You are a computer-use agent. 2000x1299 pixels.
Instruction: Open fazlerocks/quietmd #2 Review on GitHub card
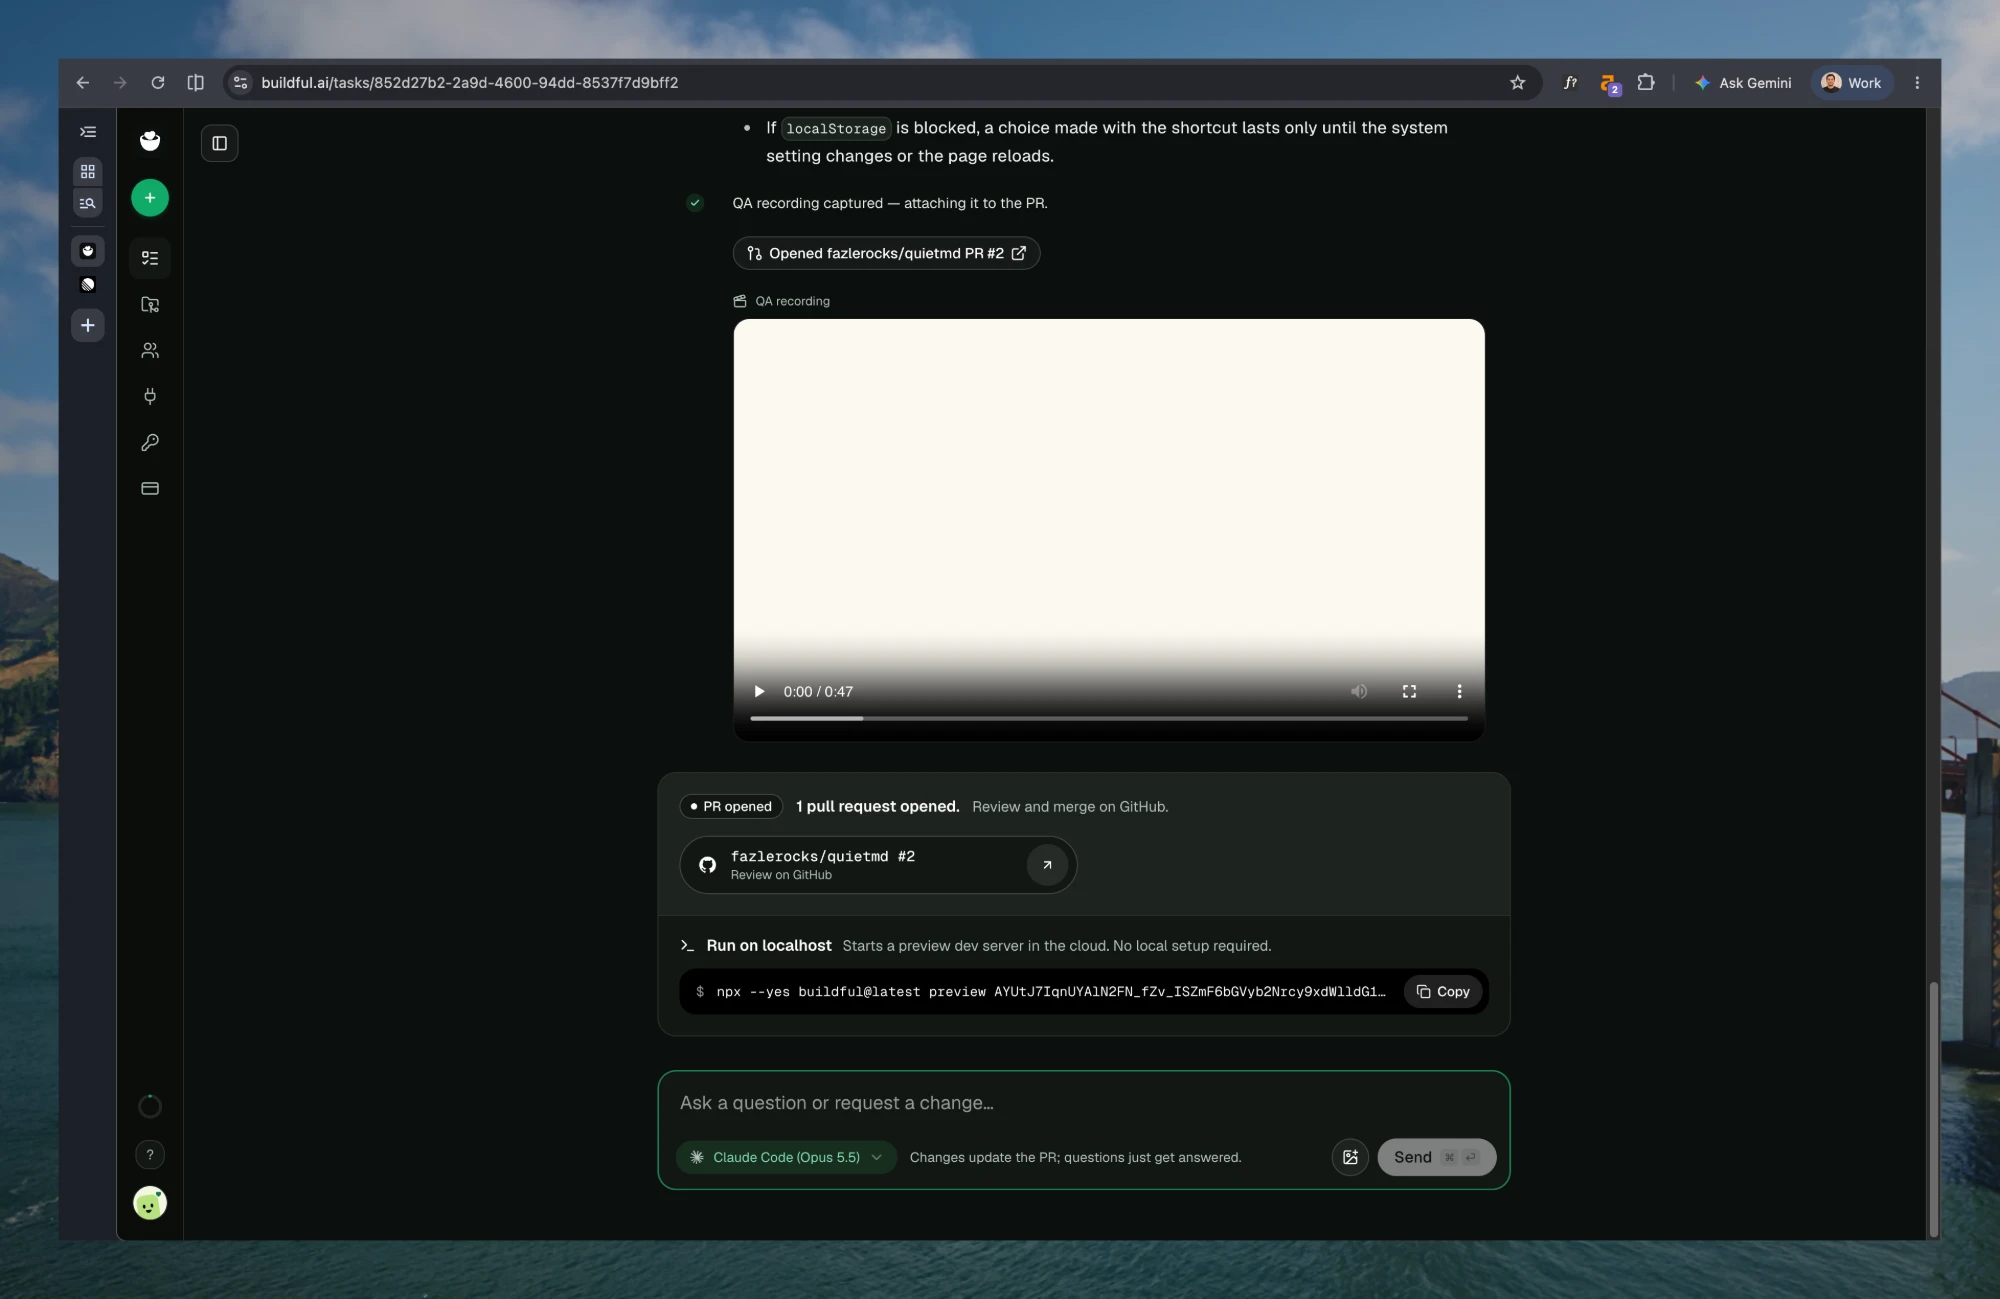[x=878, y=865]
